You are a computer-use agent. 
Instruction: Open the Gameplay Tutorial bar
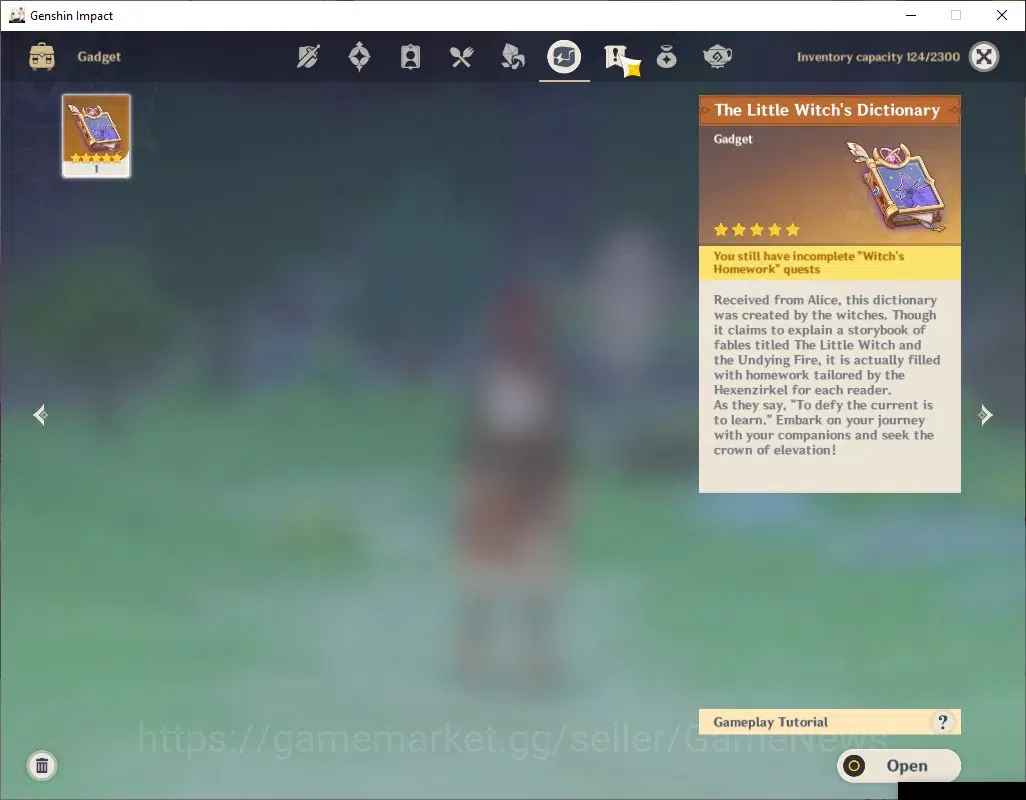click(830, 722)
